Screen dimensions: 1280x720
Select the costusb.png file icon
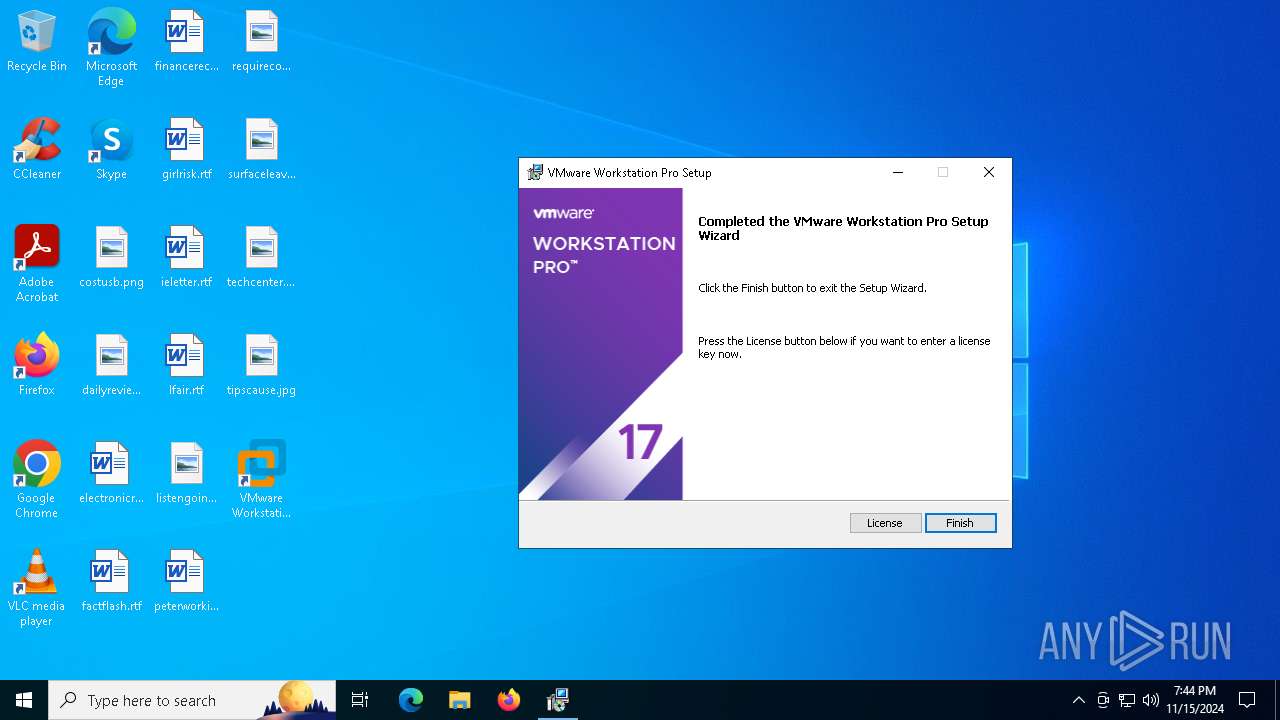pyautogui.click(x=111, y=258)
